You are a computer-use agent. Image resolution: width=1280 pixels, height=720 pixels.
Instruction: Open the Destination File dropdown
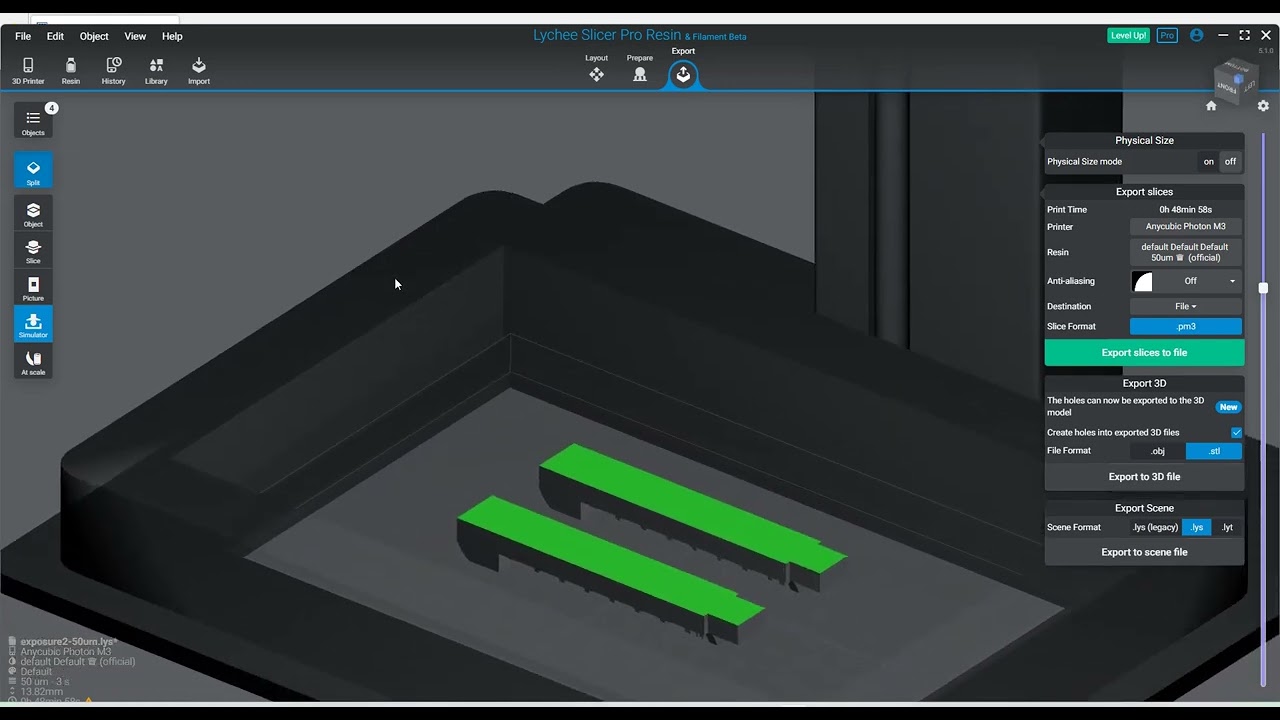pyautogui.click(x=1185, y=307)
